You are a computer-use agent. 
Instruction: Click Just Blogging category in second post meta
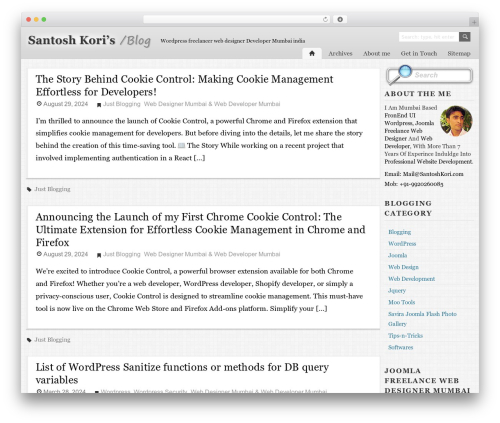point(122,254)
